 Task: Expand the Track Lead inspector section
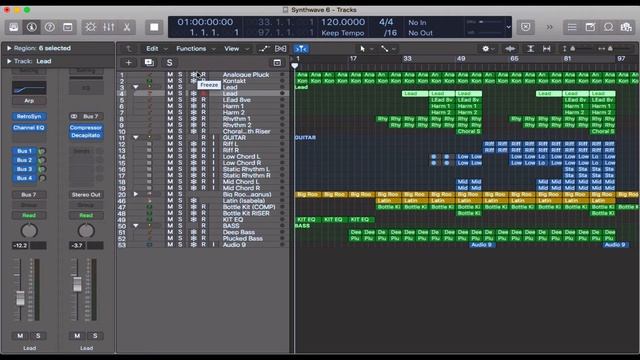pos(9,61)
